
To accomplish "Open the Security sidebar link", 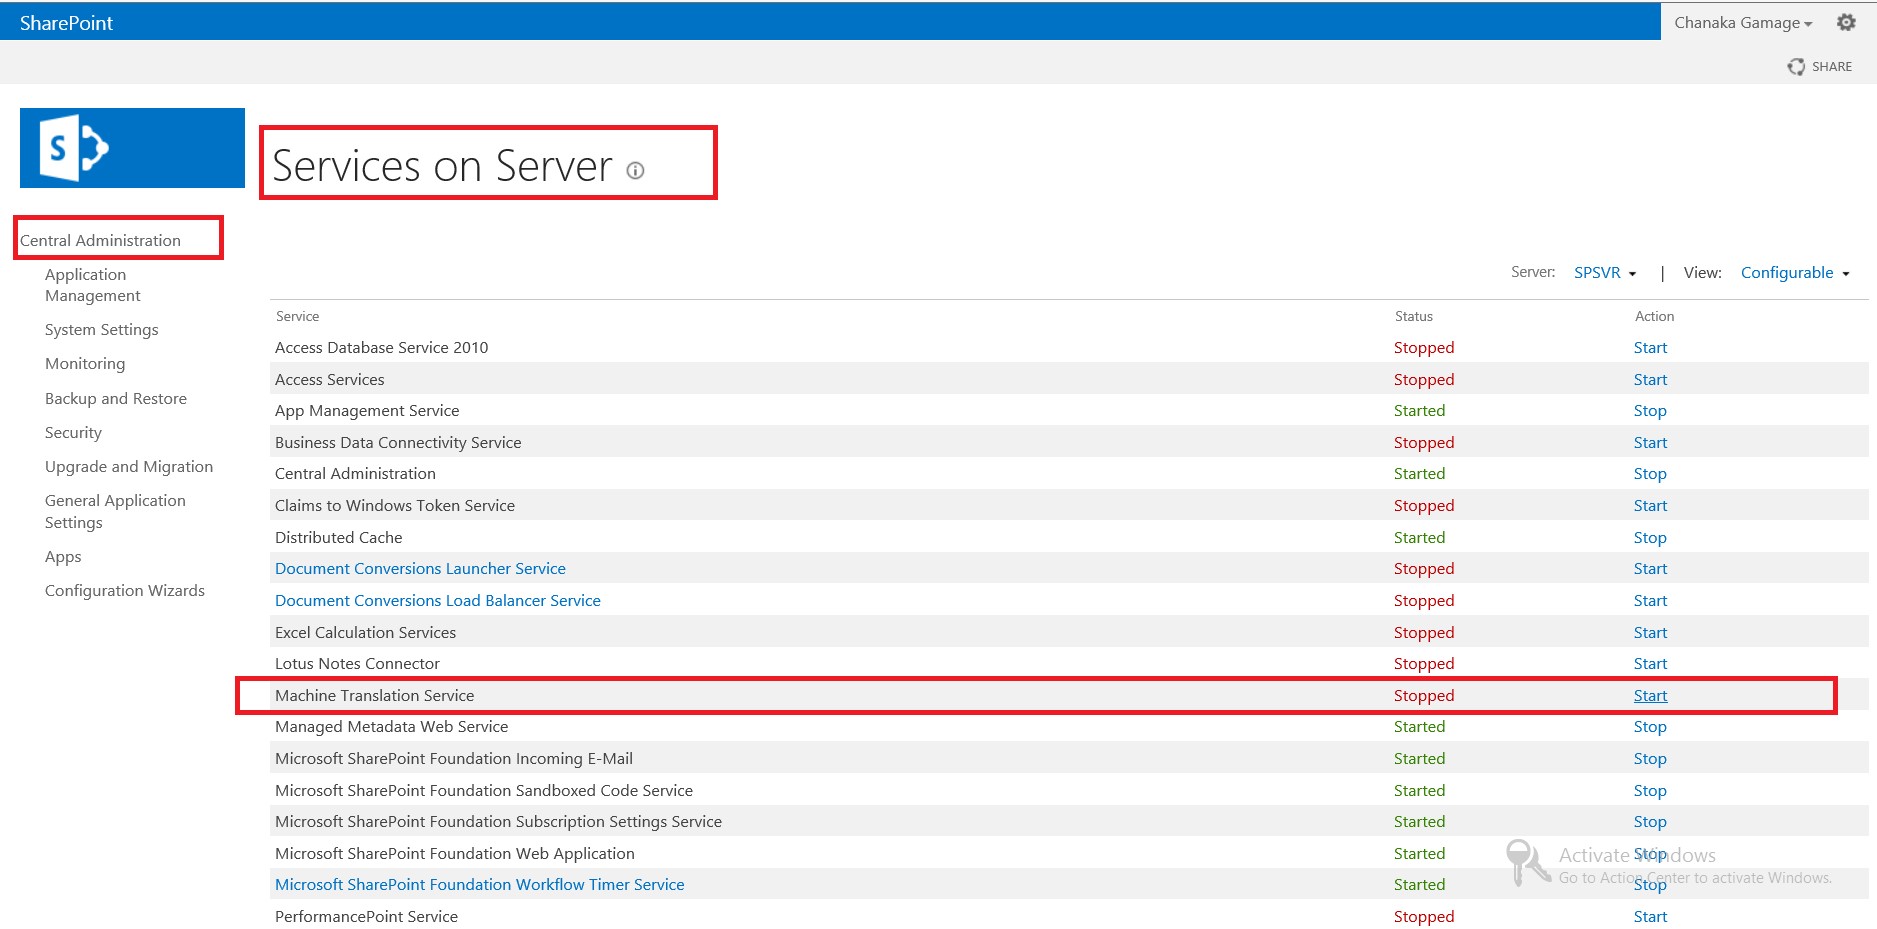I will (73, 432).
